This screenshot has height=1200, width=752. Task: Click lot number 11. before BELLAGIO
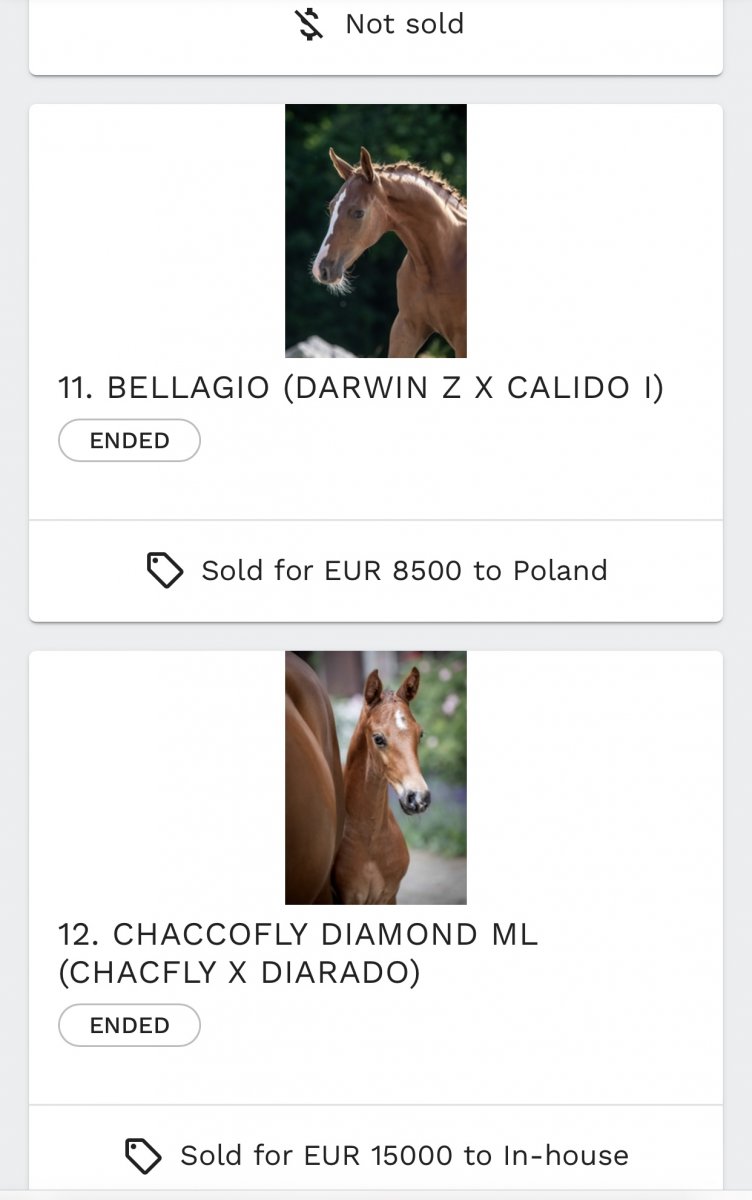coord(77,388)
